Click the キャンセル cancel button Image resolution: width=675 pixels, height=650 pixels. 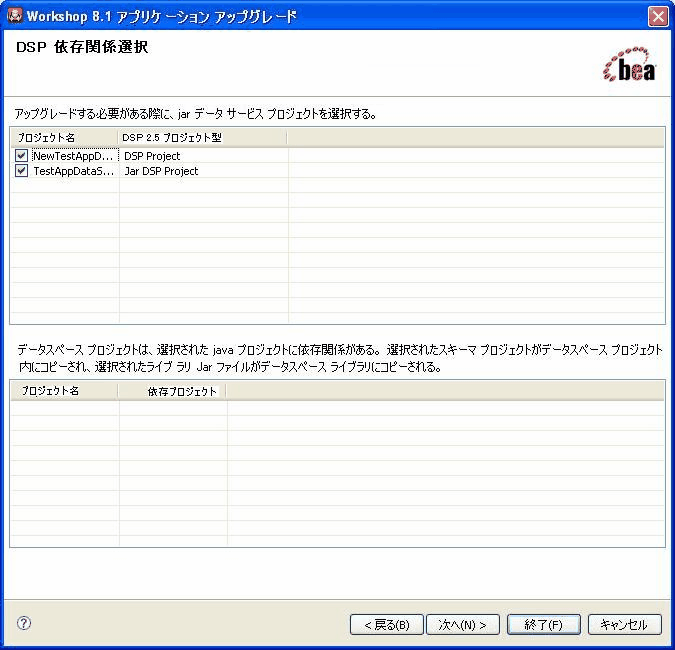(624, 625)
